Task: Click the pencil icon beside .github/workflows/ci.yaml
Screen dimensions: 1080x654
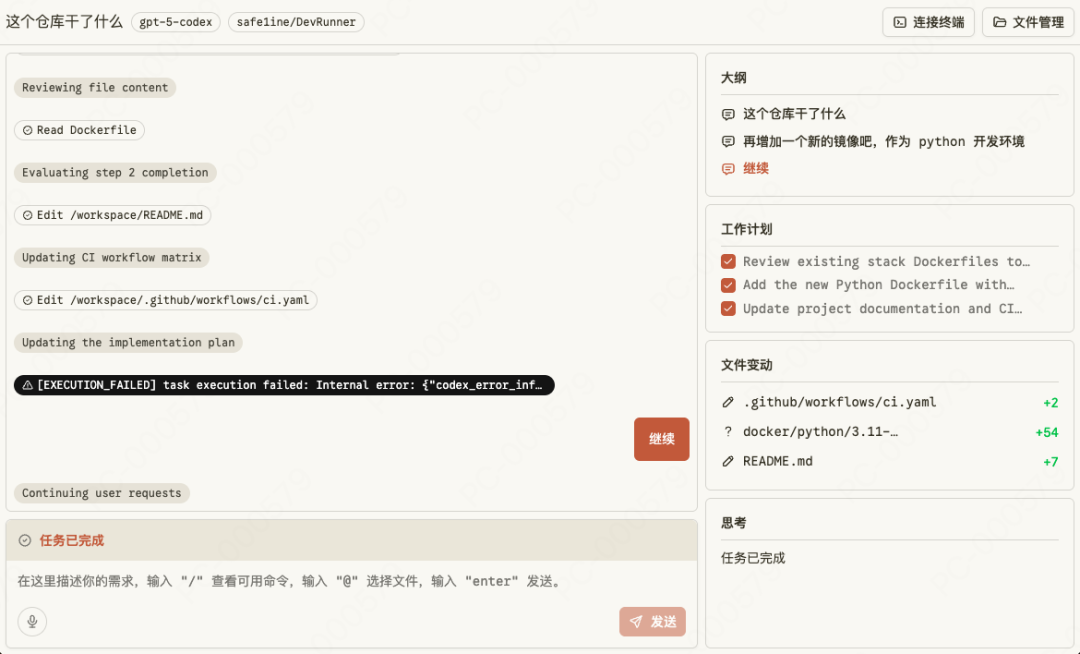Action: pyautogui.click(x=727, y=402)
